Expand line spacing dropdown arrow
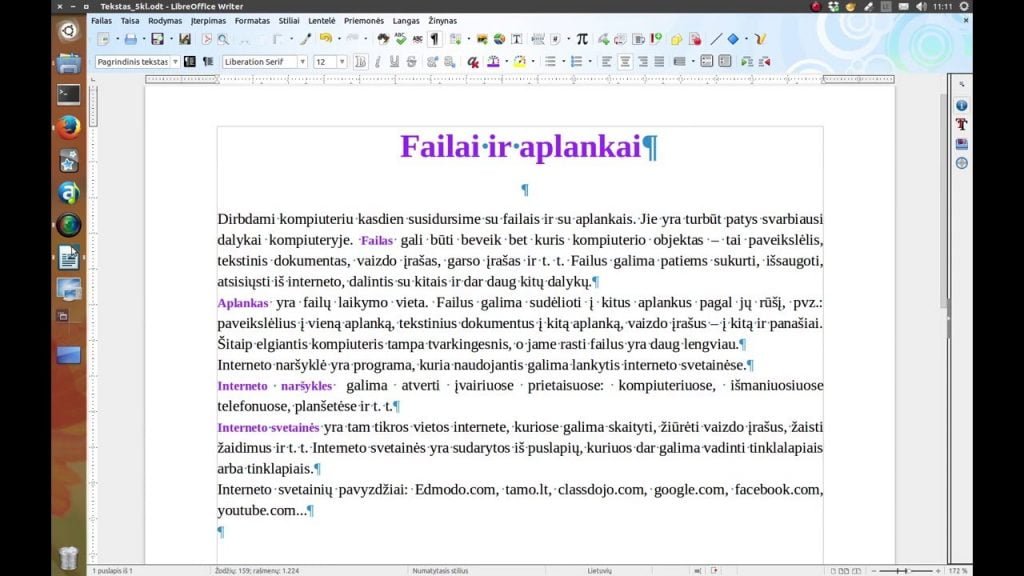This screenshot has width=1024, height=576. (693, 62)
